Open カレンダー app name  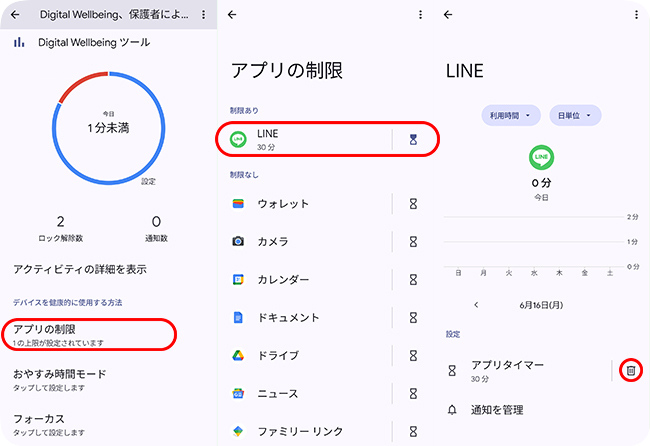(x=283, y=280)
